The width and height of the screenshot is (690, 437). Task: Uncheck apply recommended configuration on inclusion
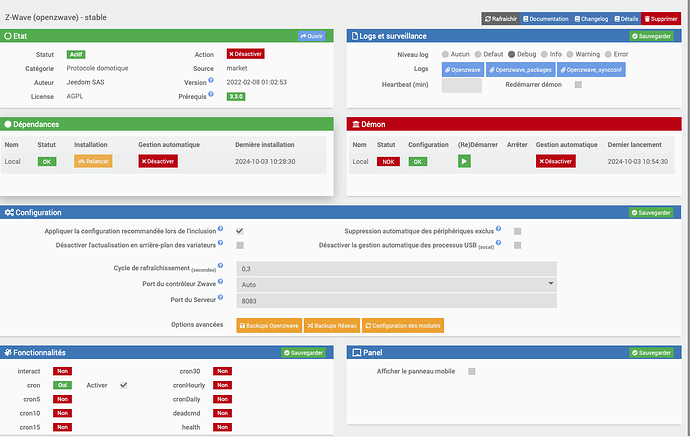(x=240, y=231)
